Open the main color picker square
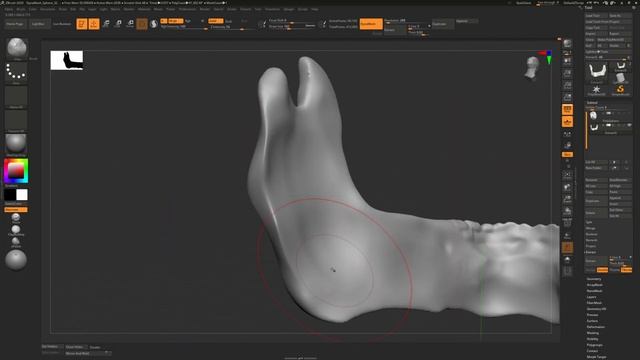This screenshot has width=640, height=360. (x=16, y=171)
